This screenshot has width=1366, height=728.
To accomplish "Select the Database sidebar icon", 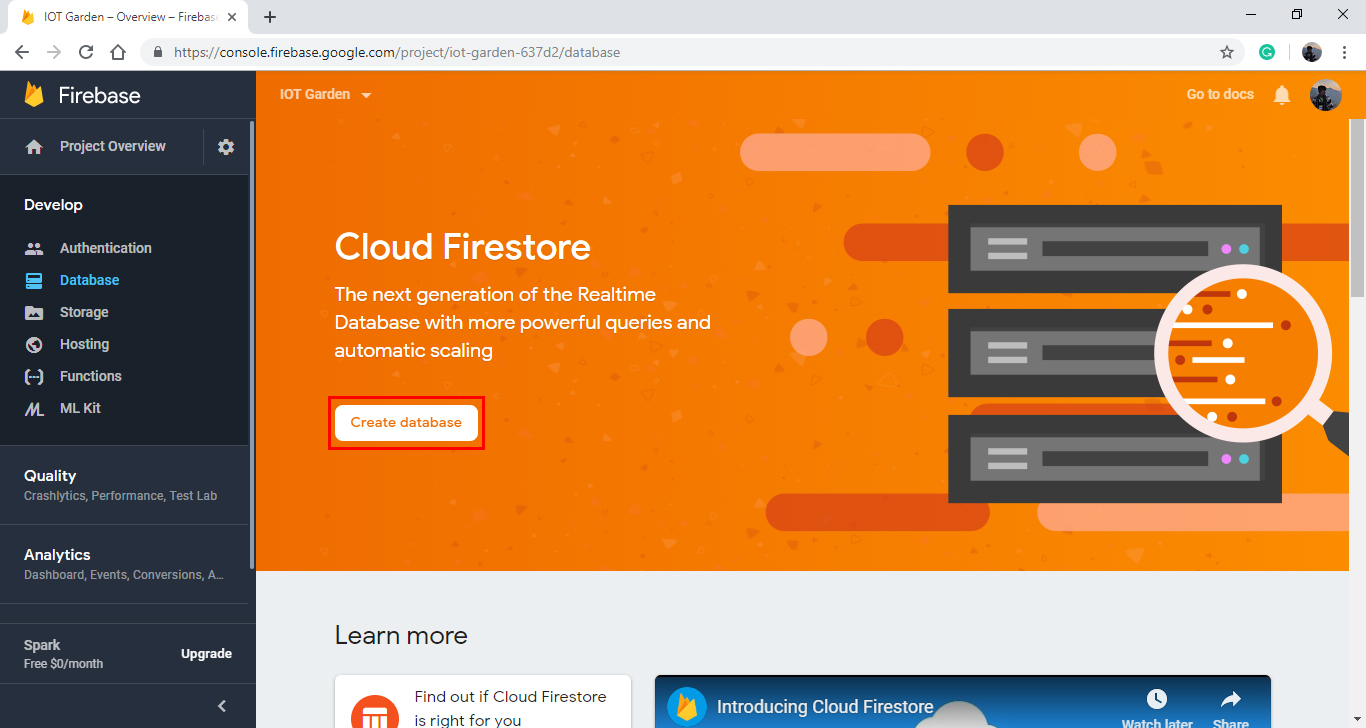I will [35, 280].
